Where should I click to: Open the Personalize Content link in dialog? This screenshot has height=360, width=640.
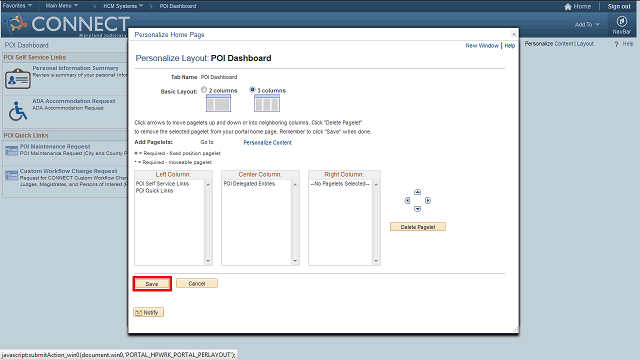pyautogui.click(x=267, y=142)
